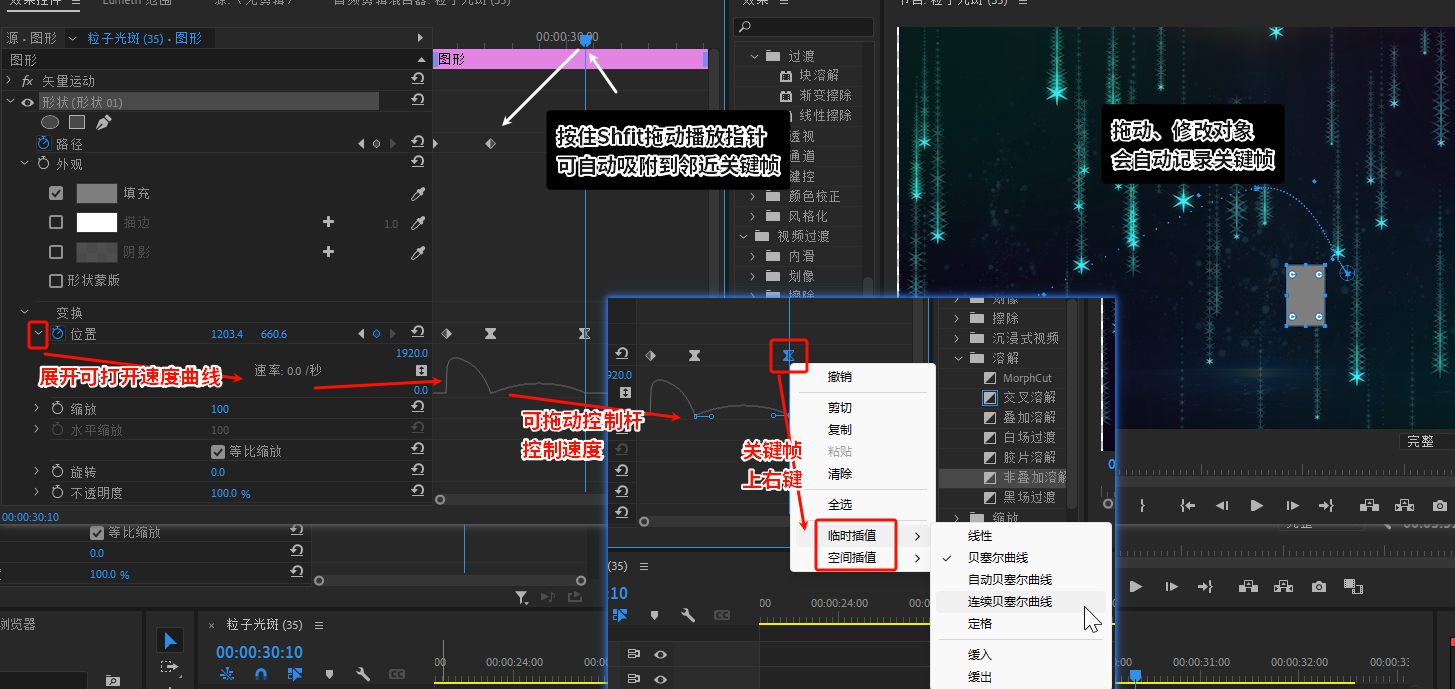The width and height of the screenshot is (1455, 689).
Task: Open the 完整 playback resolution dropdown
Action: (x=1426, y=441)
